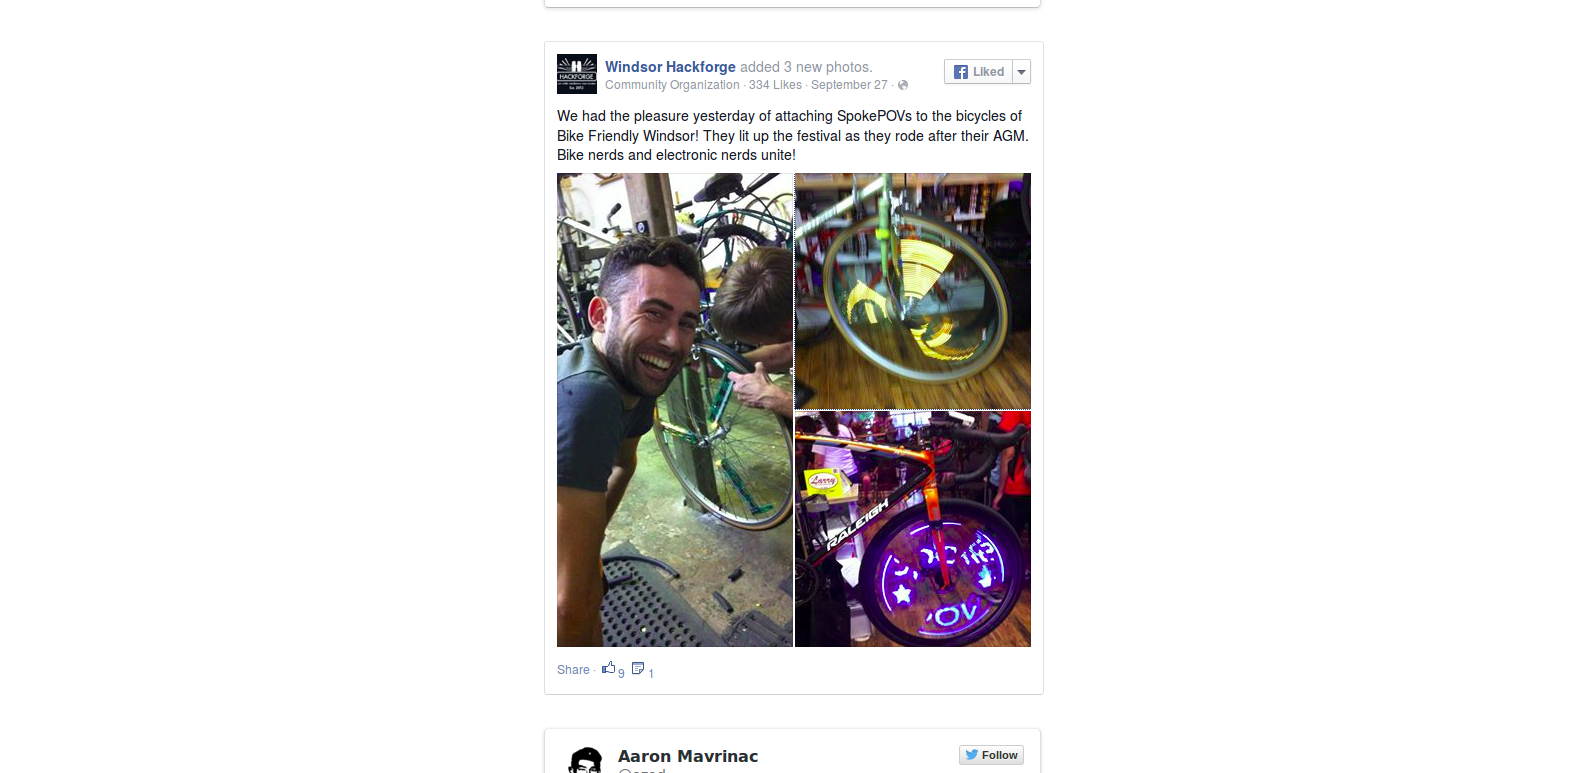Expand the dropdown arrow next to Liked

tap(1022, 72)
